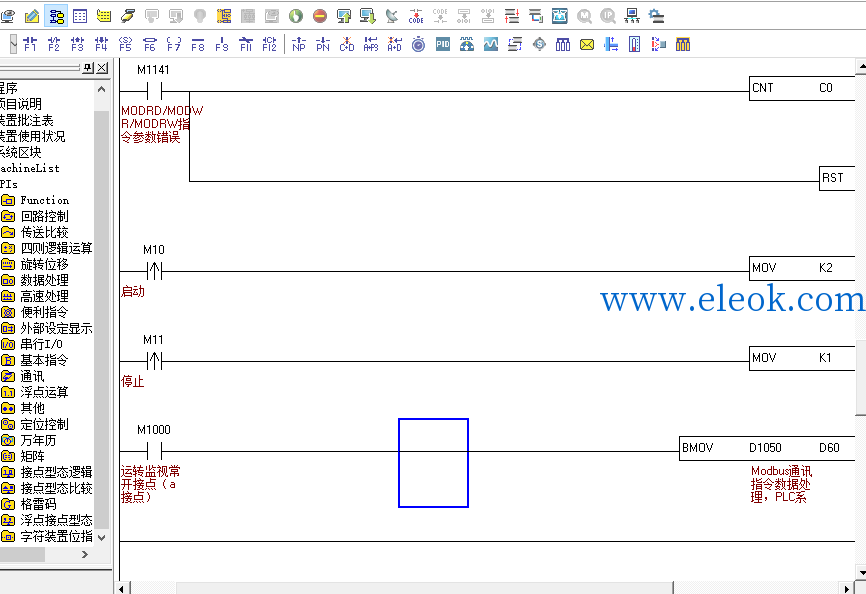The height and width of the screenshot is (594, 866).
Task: Click the upload from PLC icon
Action: (x=344, y=16)
